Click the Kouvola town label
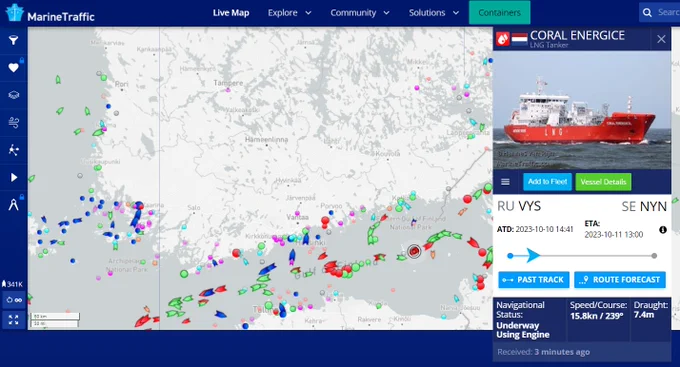The width and height of the screenshot is (680, 367). (387, 154)
